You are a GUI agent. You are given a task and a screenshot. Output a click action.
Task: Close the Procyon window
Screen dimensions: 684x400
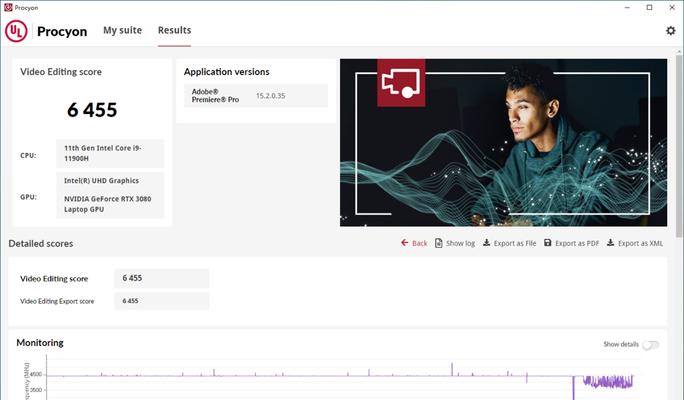tap(672, 7)
